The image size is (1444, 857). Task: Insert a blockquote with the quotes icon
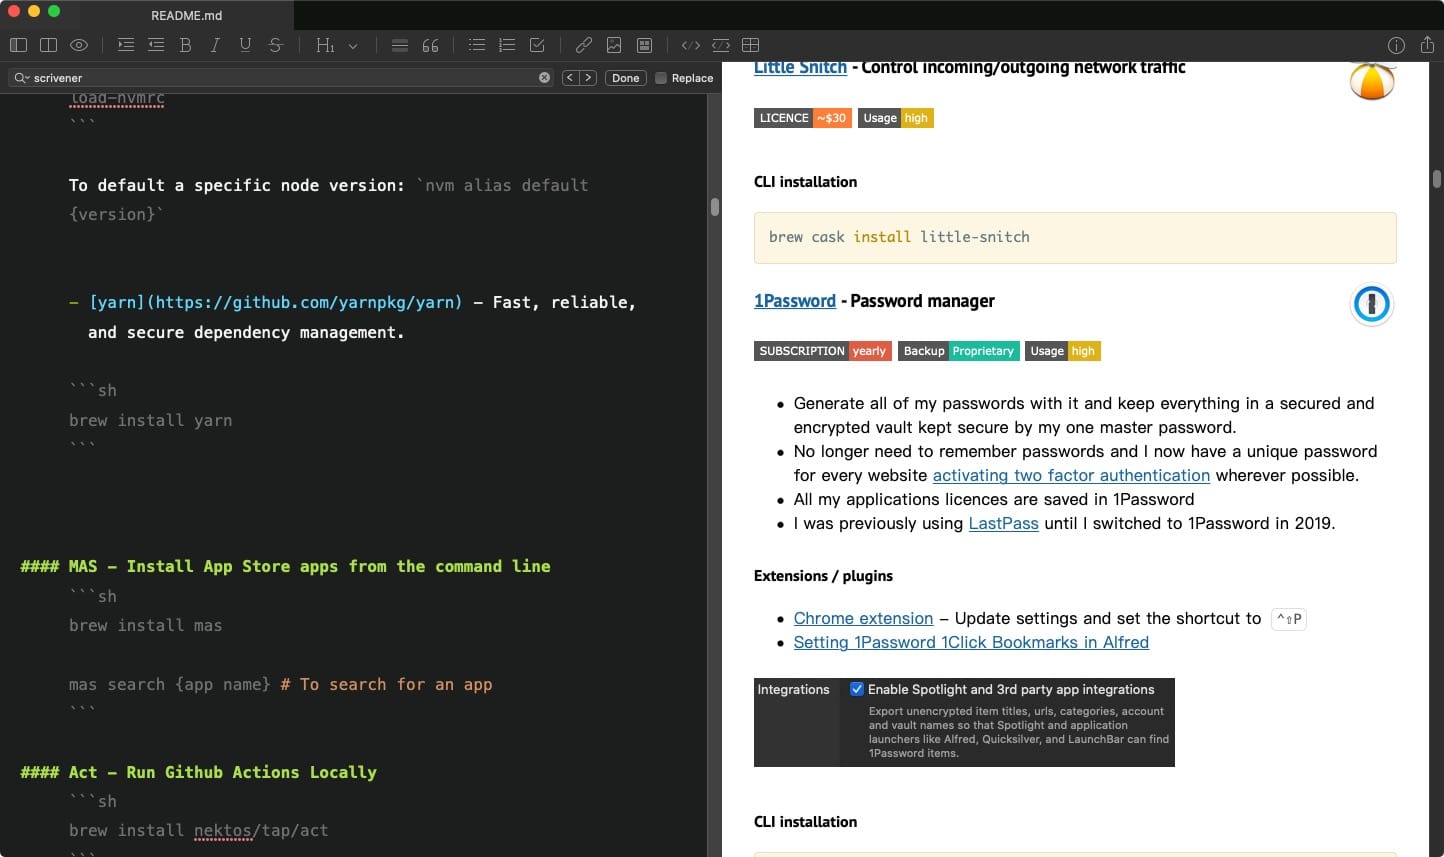click(431, 45)
